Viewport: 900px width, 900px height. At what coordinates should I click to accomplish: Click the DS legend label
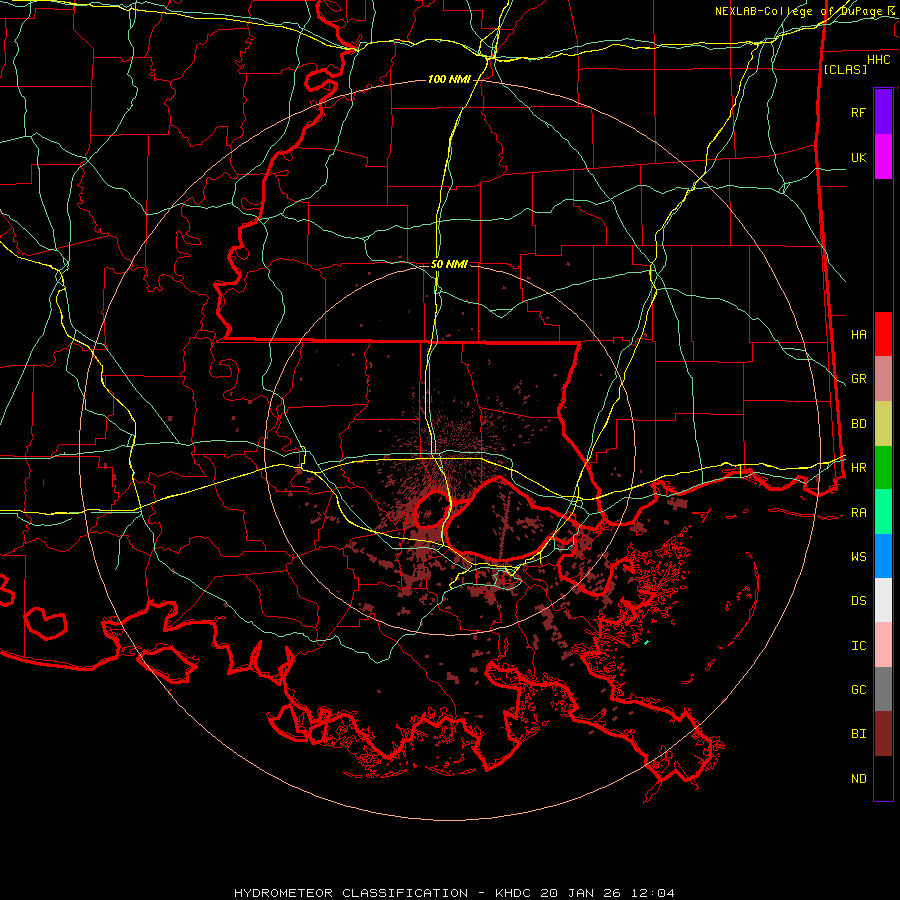[858, 601]
